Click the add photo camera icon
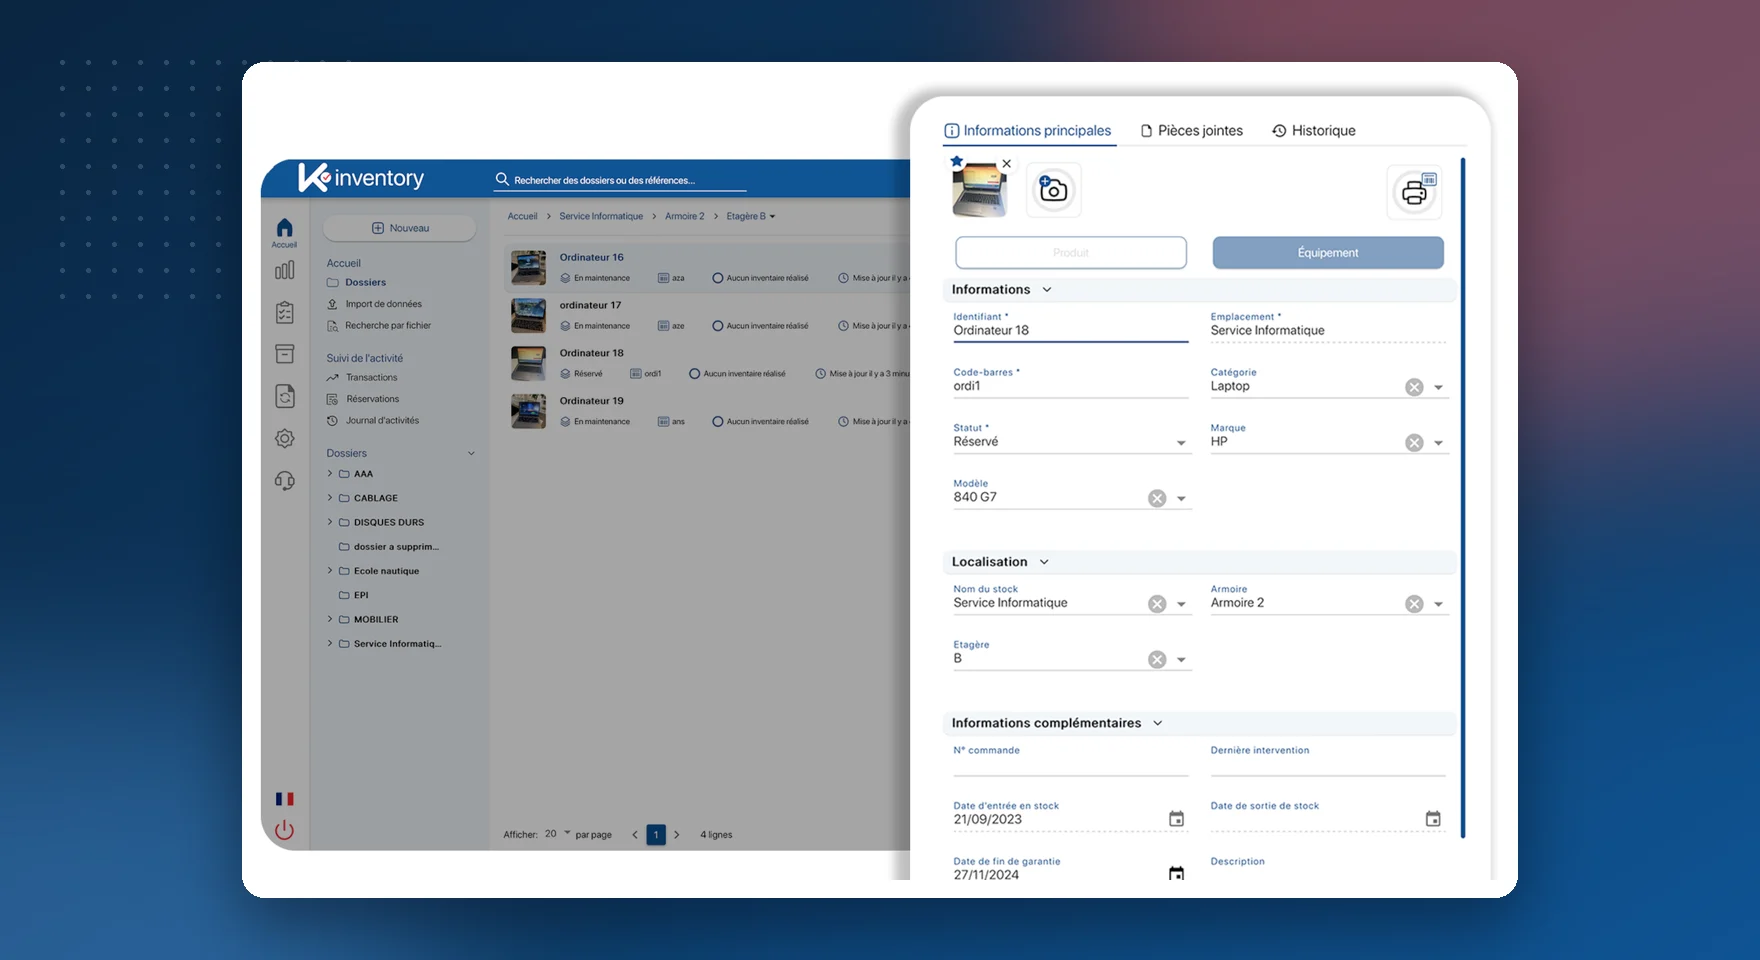The image size is (1760, 960). [x=1054, y=190]
